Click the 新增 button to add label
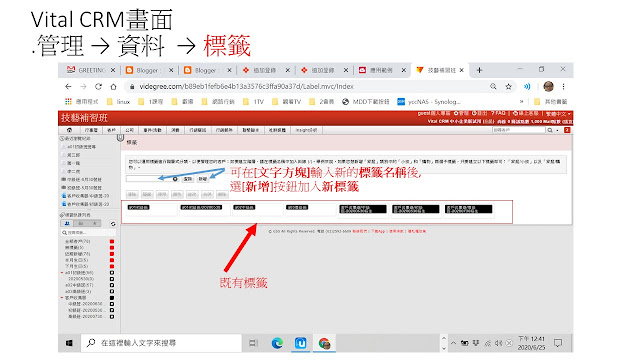This screenshot has height=360, width=640. [203, 179]
